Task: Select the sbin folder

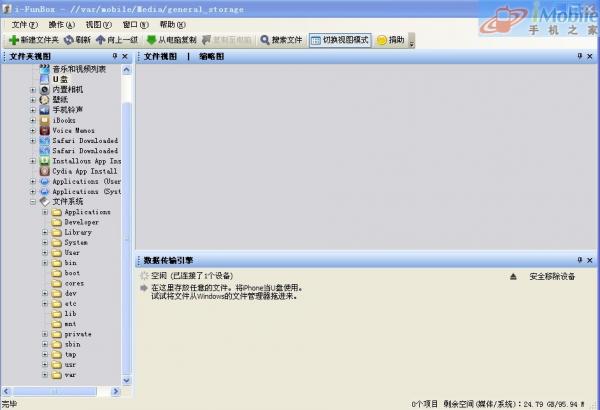Action: click(x=72, y=344)
